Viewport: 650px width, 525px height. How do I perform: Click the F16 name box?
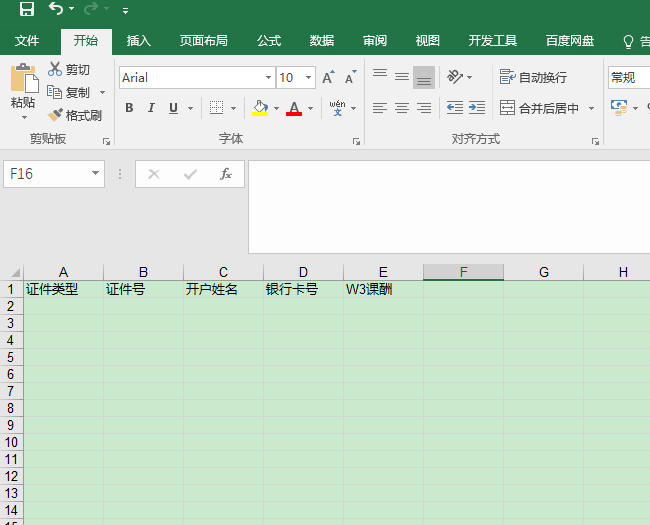pos(46,174)
